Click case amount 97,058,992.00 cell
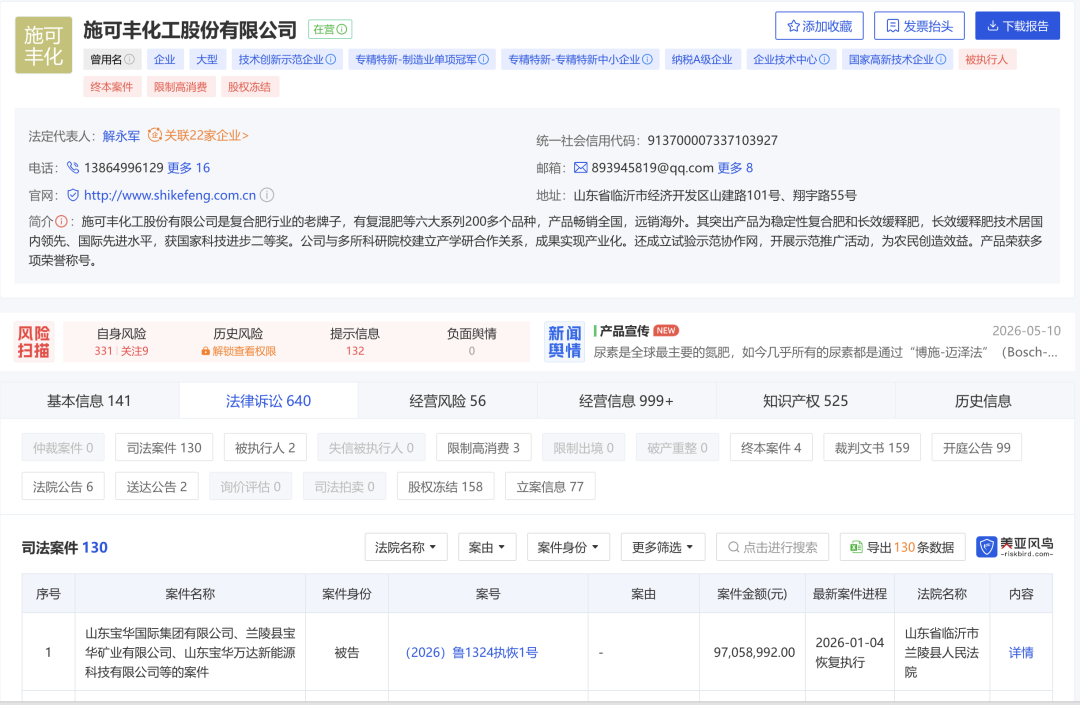Screen dimensions: 1080x705 [x=754, y=652]
